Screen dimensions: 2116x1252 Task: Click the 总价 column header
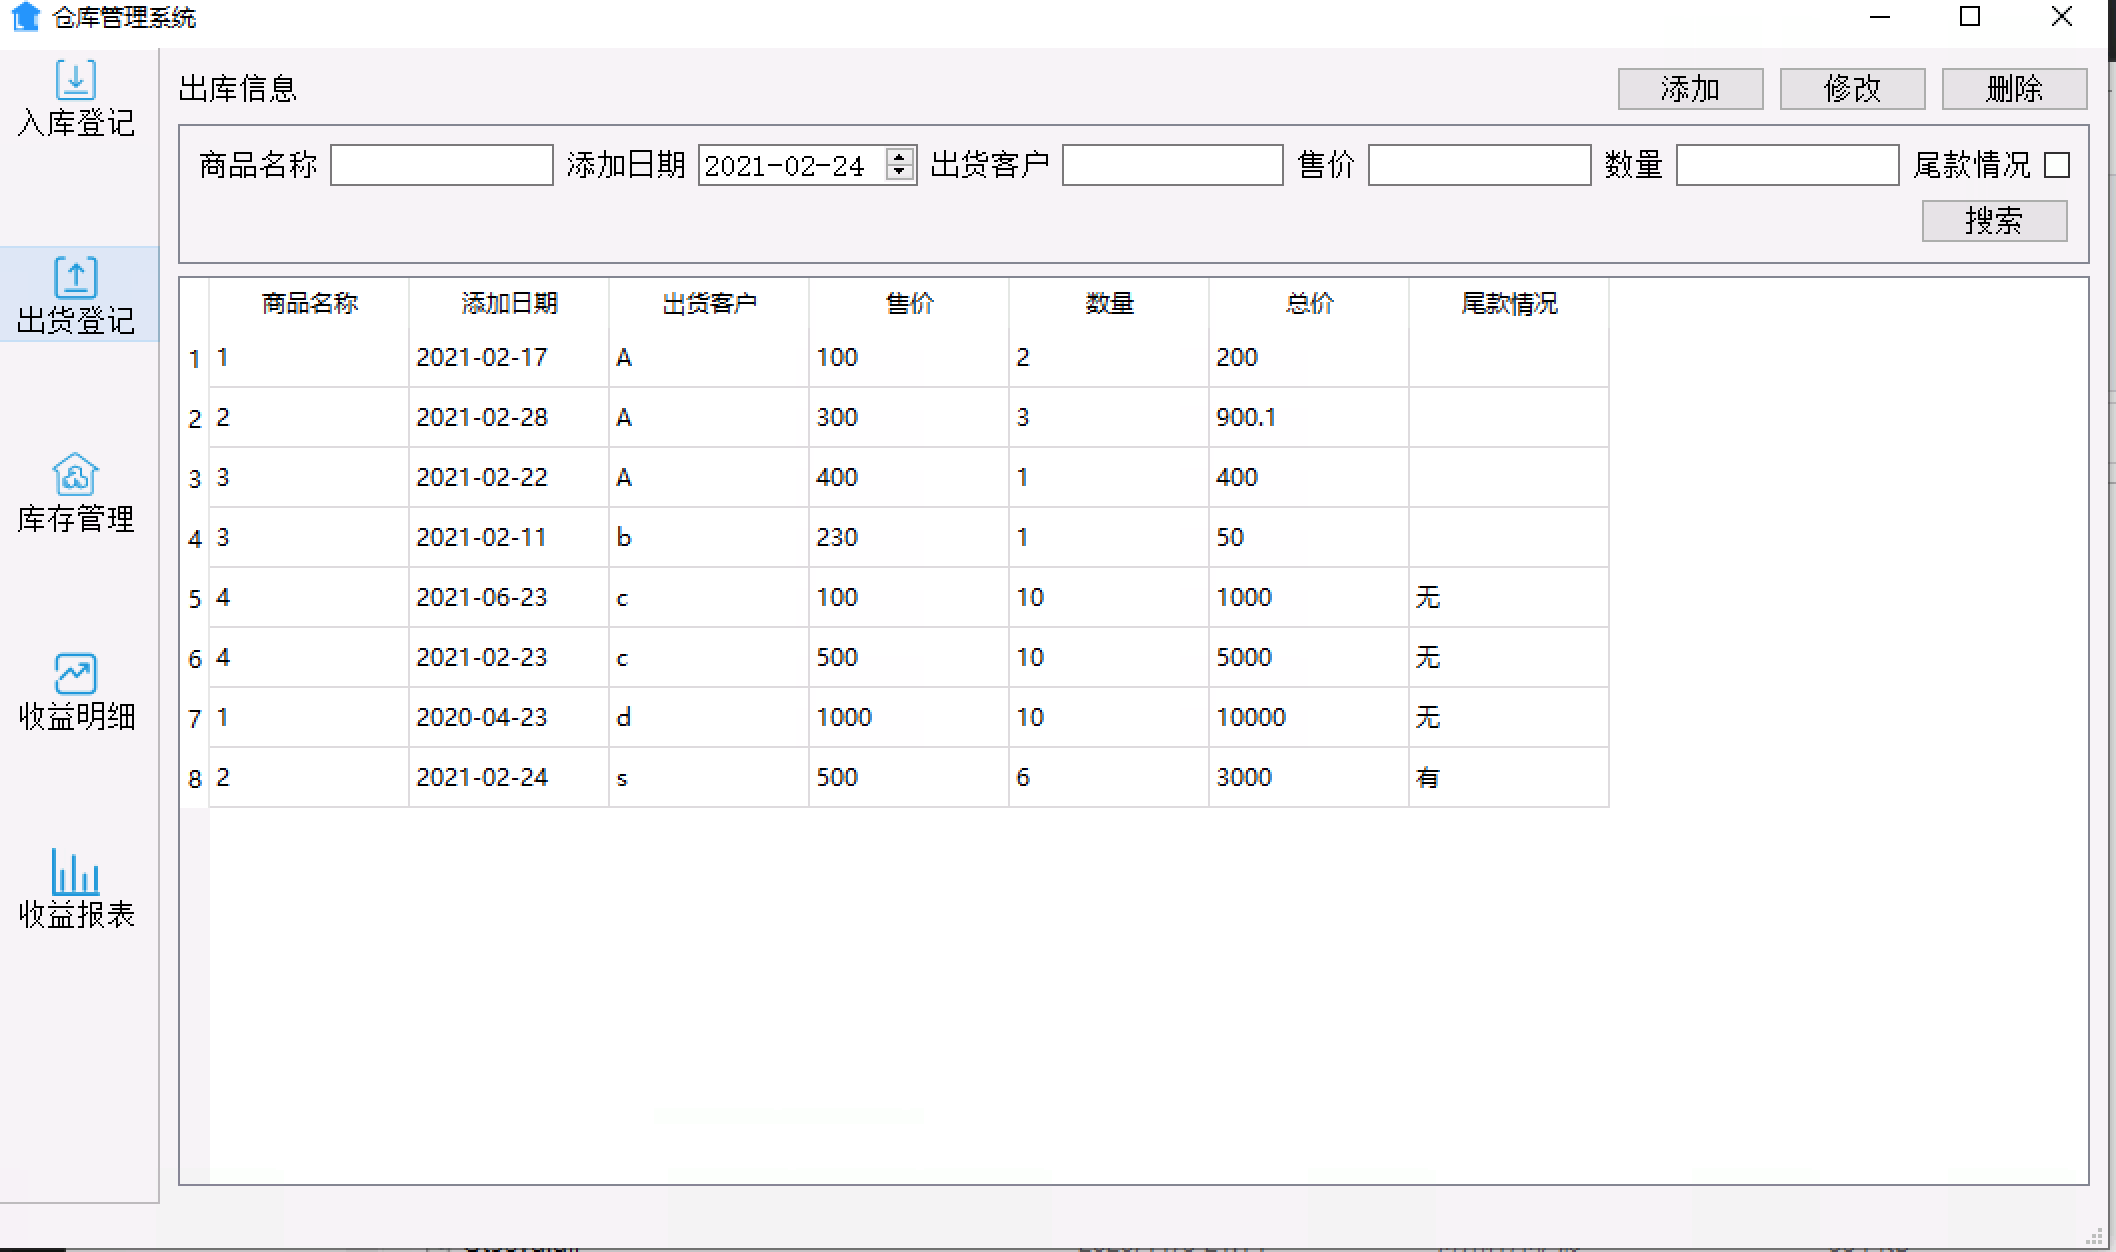pos(1307,303)
